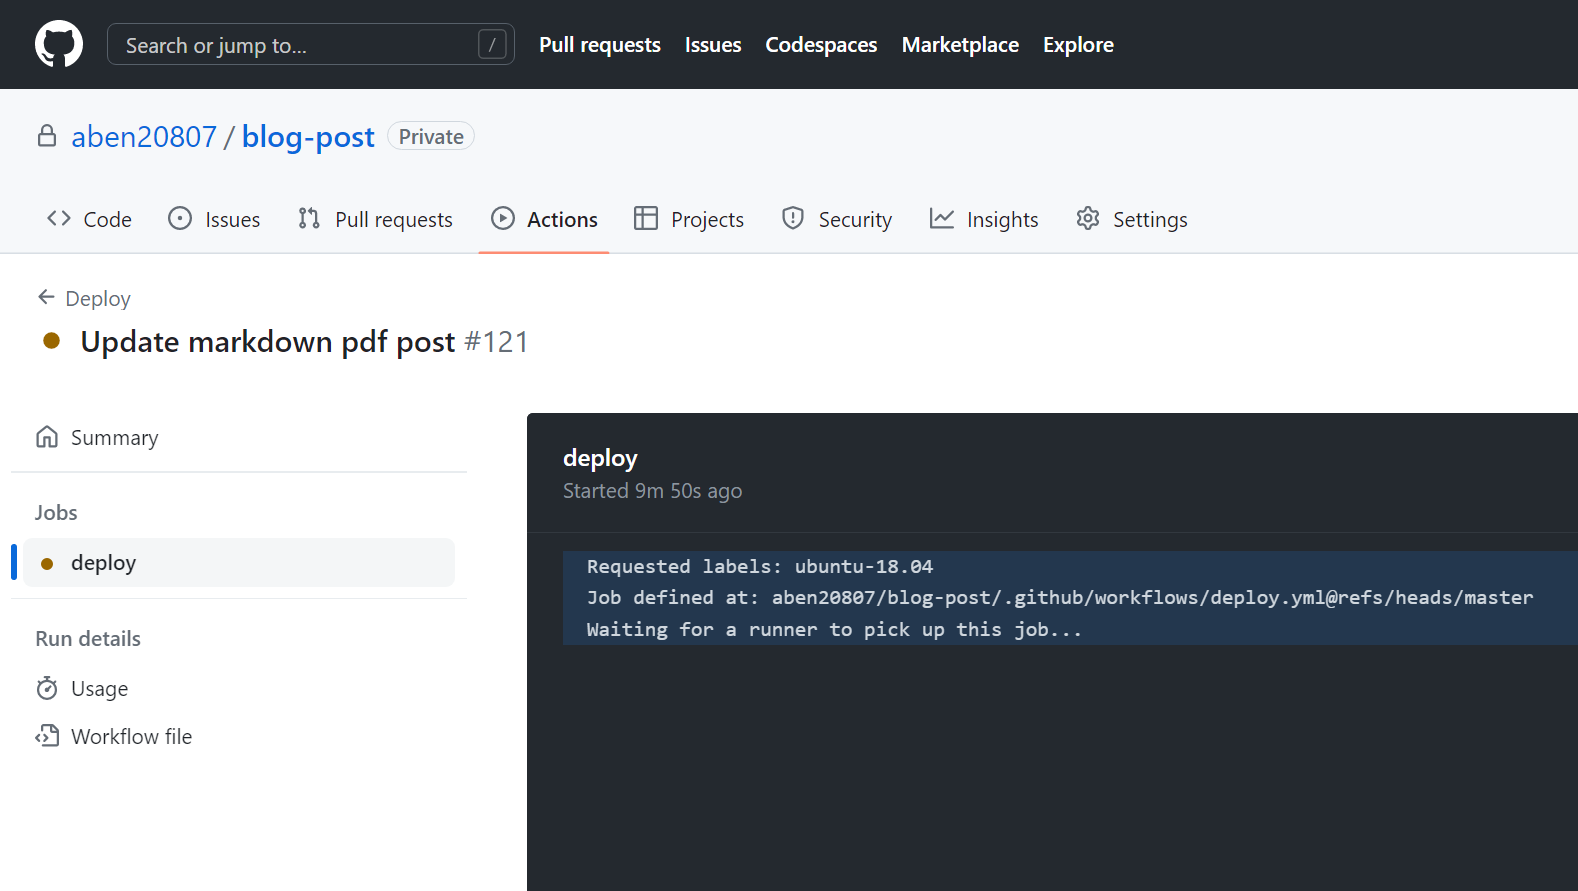Click the Code tab angle-brackets icon
The image size is (1578, 891).
point(59,218)
